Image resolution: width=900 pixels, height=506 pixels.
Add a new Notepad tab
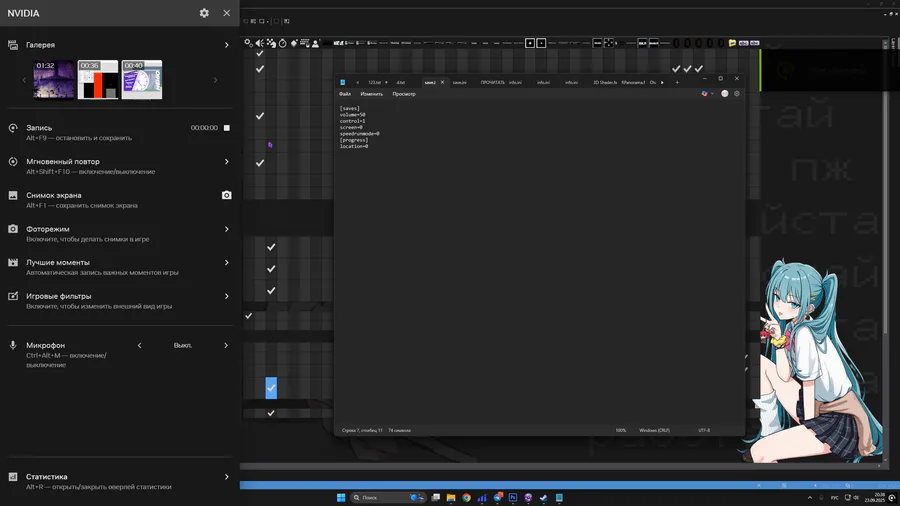pos(677,83)
